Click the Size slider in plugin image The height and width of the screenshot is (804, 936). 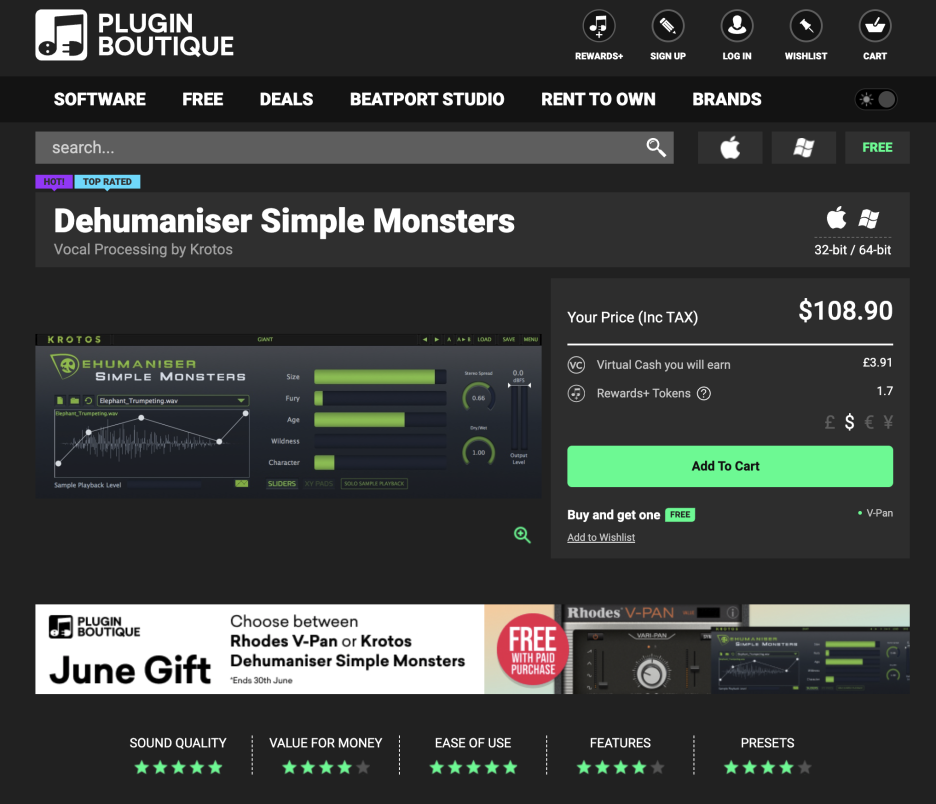coord(380,377)
